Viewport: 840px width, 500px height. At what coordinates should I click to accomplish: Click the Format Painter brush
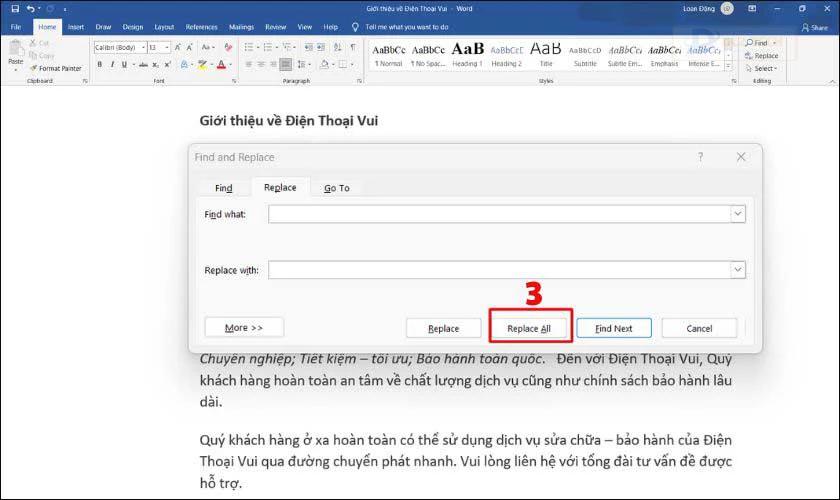pyautogui.click(x=34, y=68)
